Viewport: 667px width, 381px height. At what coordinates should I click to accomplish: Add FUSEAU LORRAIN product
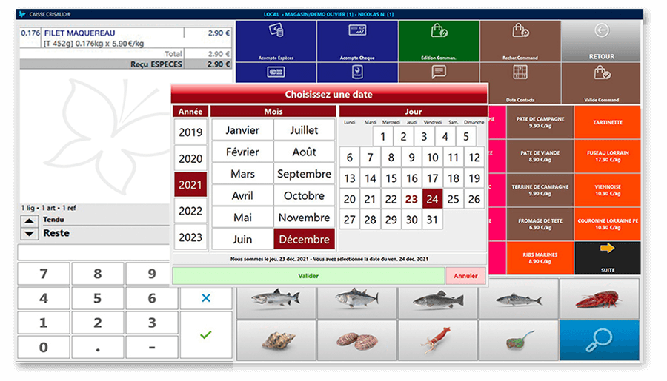click(x=607, y=156)
